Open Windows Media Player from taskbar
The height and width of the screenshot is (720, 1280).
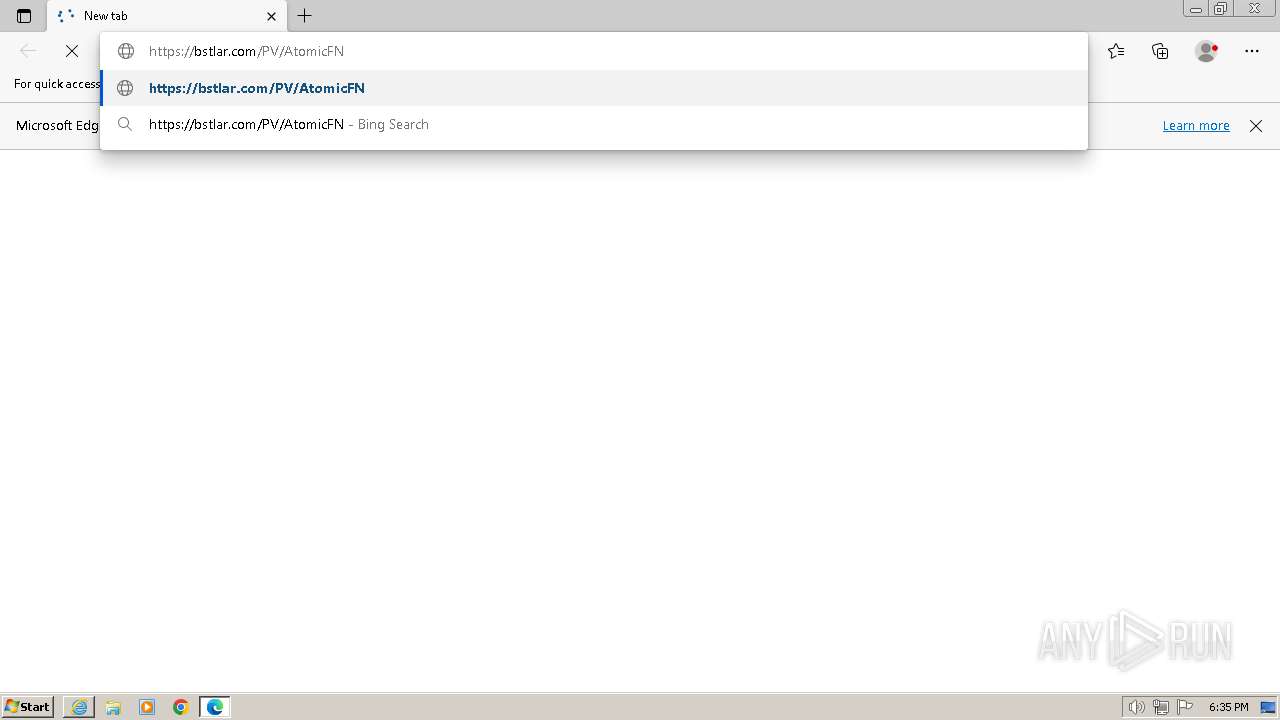(x=147, y=707)
